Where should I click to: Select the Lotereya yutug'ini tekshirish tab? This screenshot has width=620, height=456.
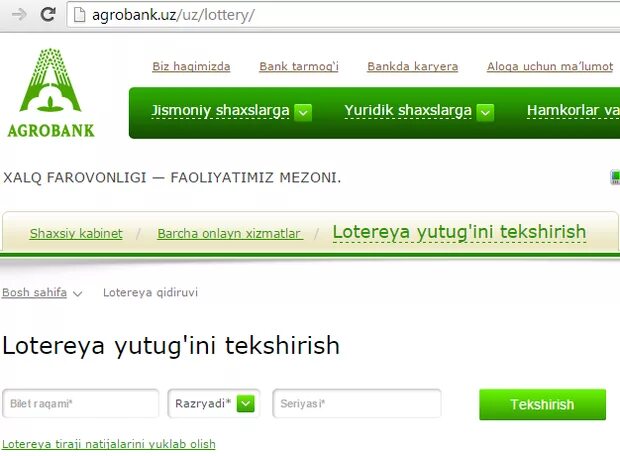coord(459,233)
